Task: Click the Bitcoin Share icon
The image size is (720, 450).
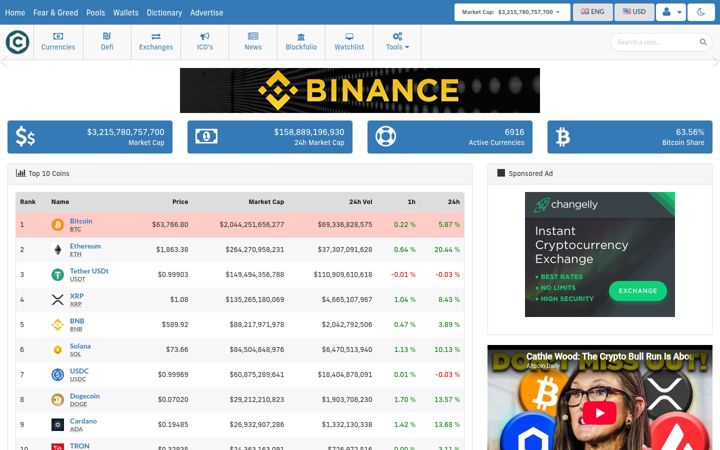Action: pos(563,137)
